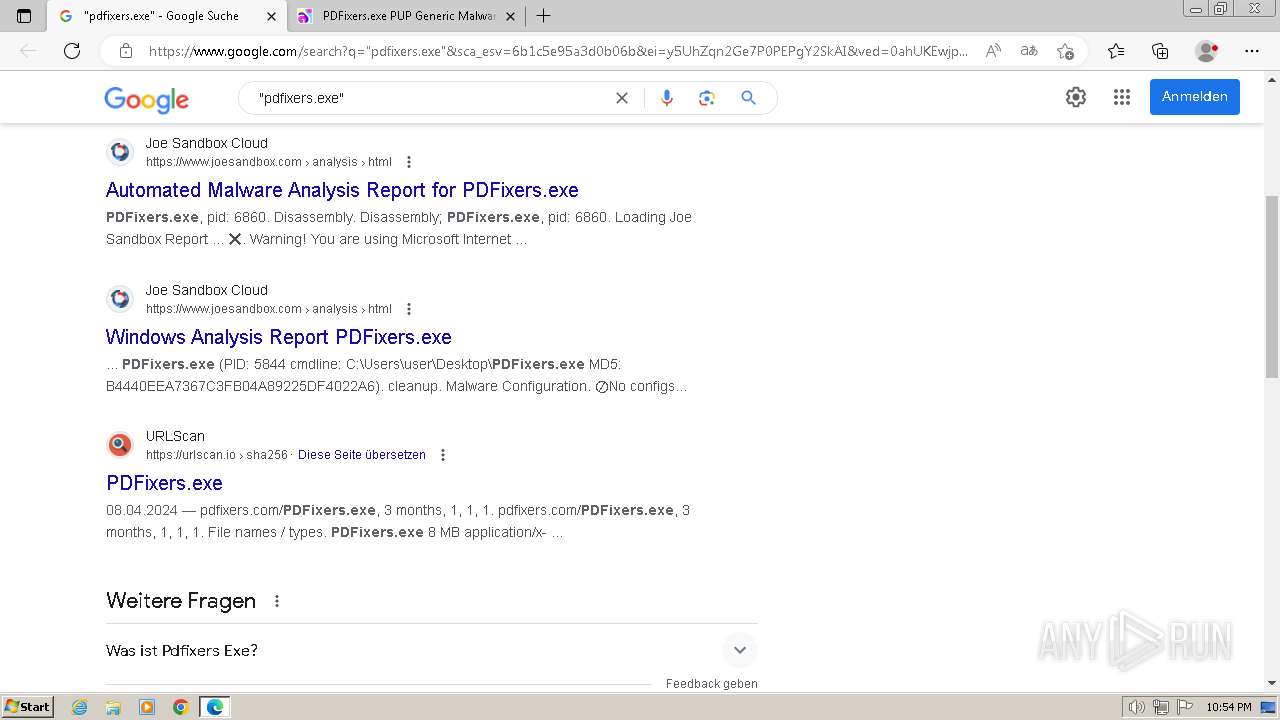View site information lock icon
The image size is (1280, 720).
pyautogui.click(x=126, y=51)
